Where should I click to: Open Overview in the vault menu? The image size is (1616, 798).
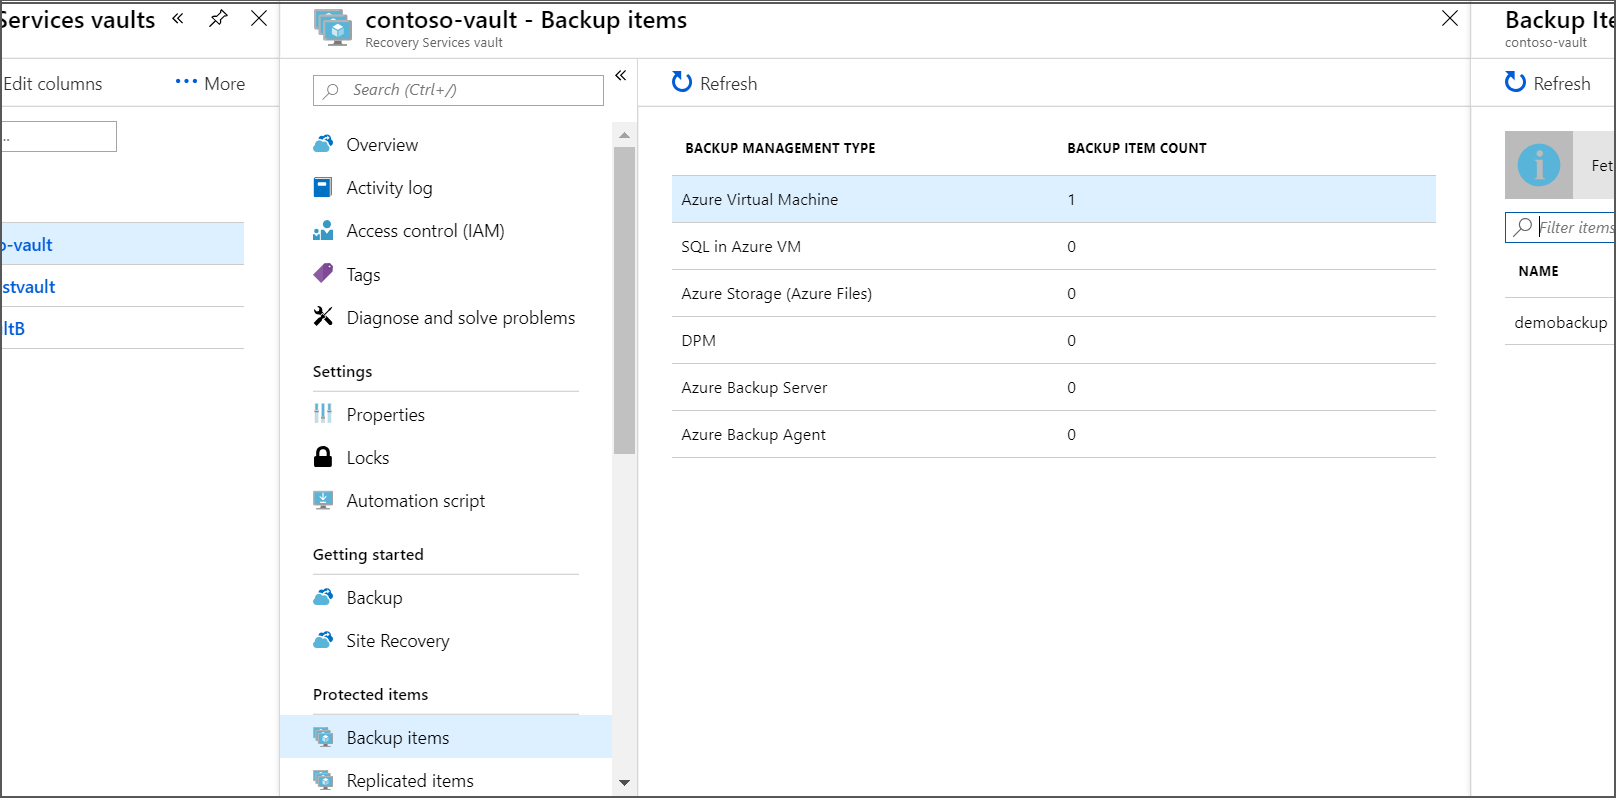[x=382, y=145]
